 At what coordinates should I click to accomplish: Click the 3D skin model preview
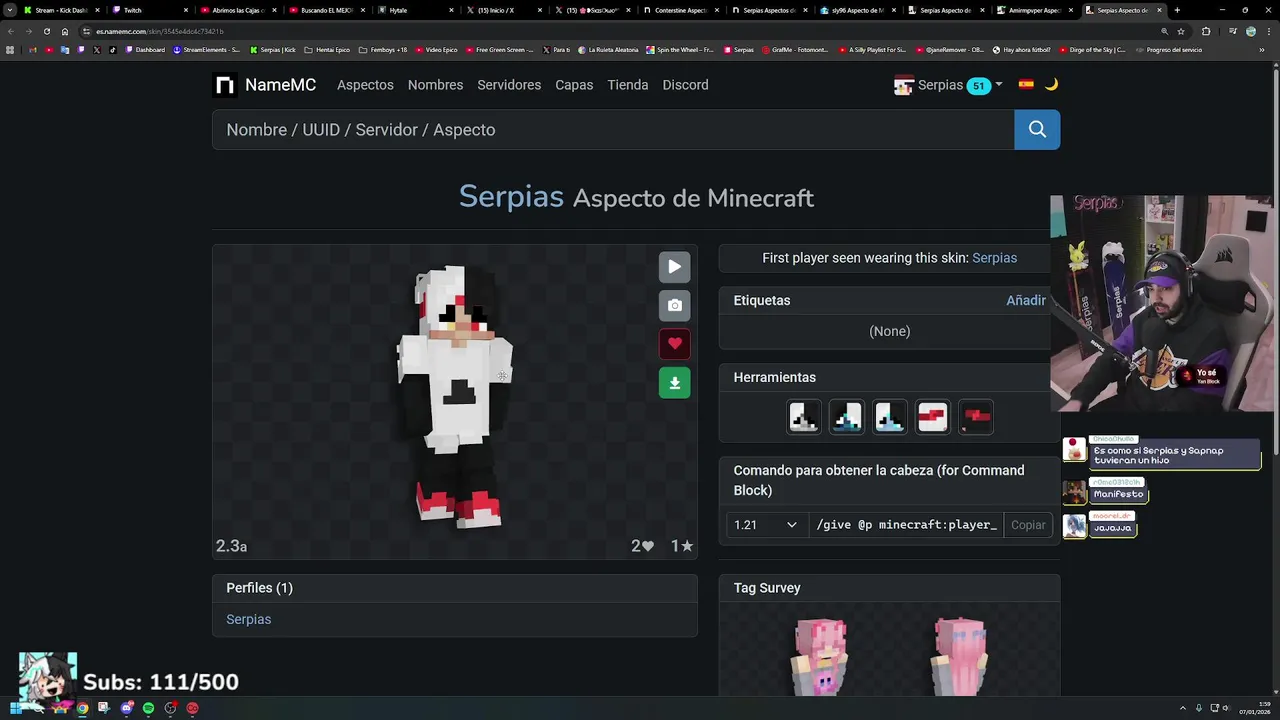[x=456, y=397]
